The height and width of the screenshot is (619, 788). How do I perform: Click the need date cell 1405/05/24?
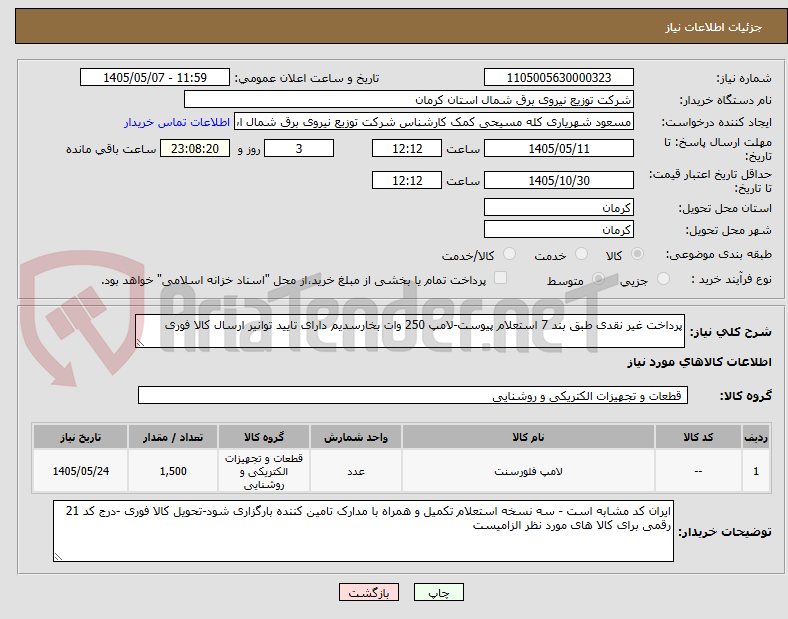point(80,471)
